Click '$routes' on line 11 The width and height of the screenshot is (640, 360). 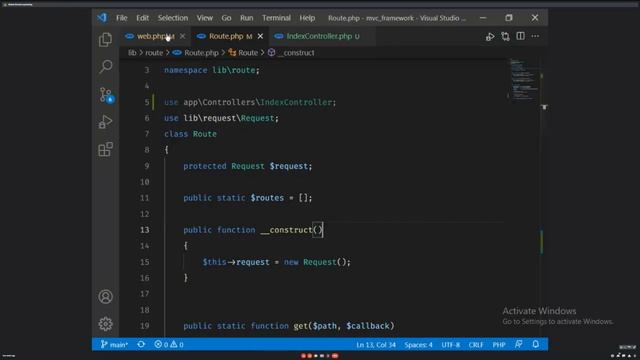click(267, 198)
